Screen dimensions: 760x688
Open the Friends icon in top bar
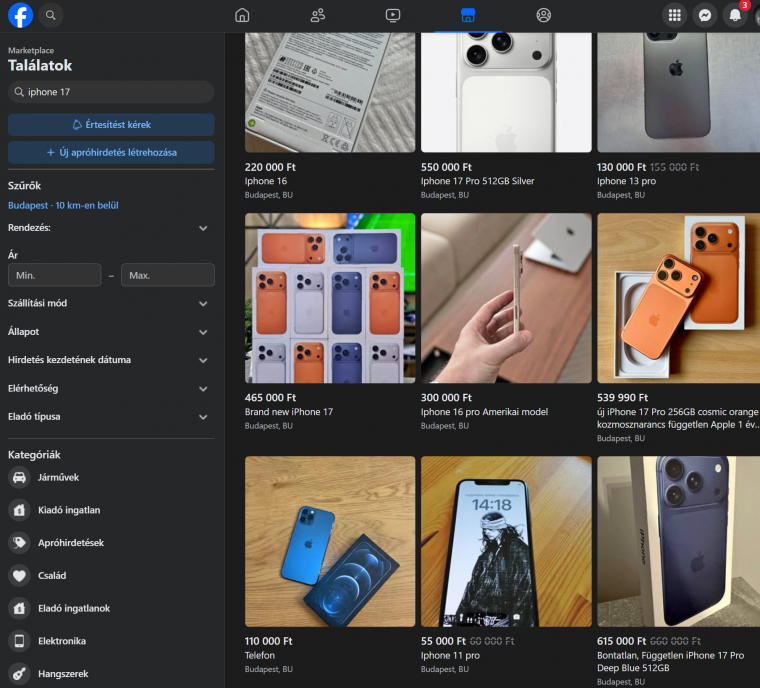click(318, 15)
